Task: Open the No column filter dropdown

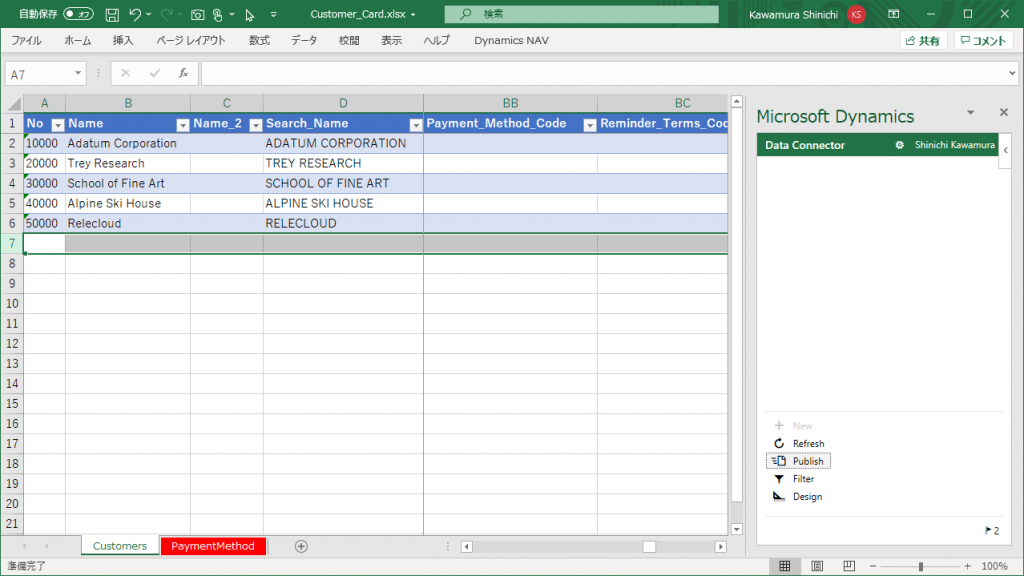Action: [x=57, y=125]
